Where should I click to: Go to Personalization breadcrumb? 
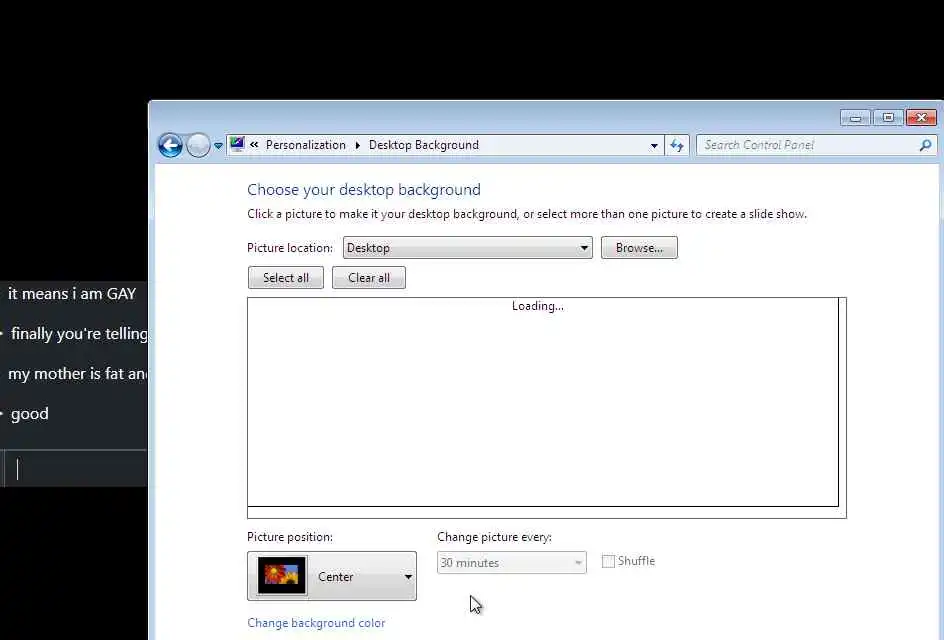[x=306, y=145]
